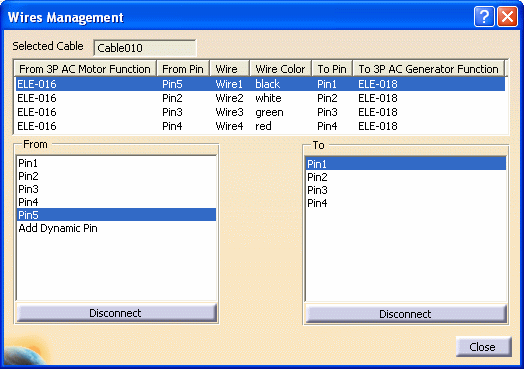The image size is (524, 369).
Task: Sort by From 3P AC Motor Function header
Action: tap(85, 69)
